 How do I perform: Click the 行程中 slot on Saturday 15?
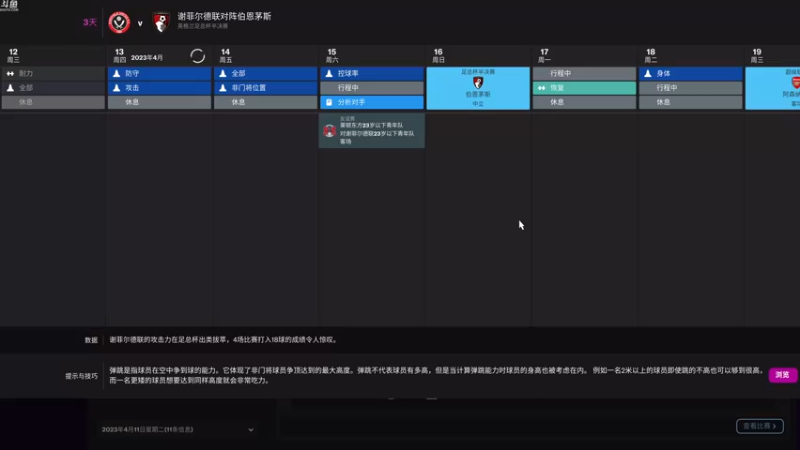(x=372, y=88)
